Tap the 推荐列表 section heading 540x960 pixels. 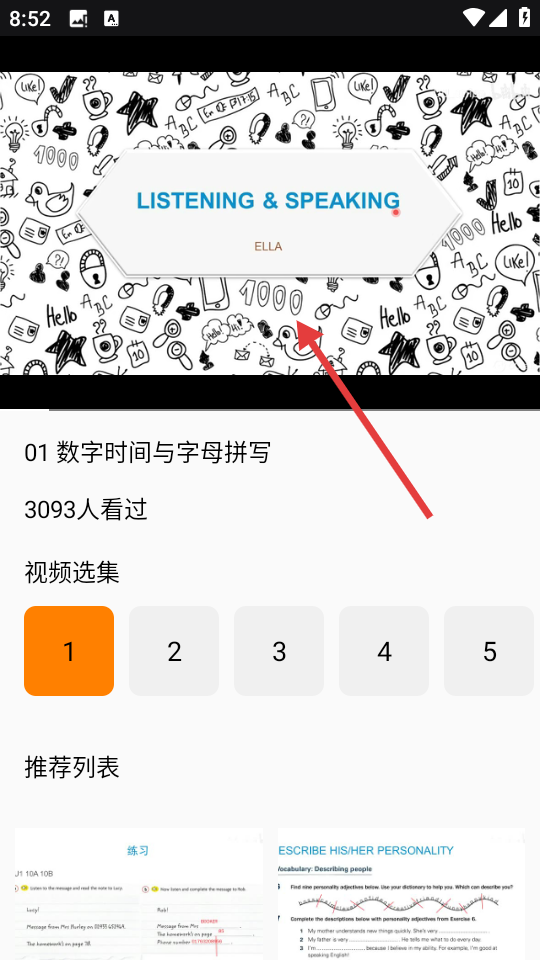[x=72, y=767]
